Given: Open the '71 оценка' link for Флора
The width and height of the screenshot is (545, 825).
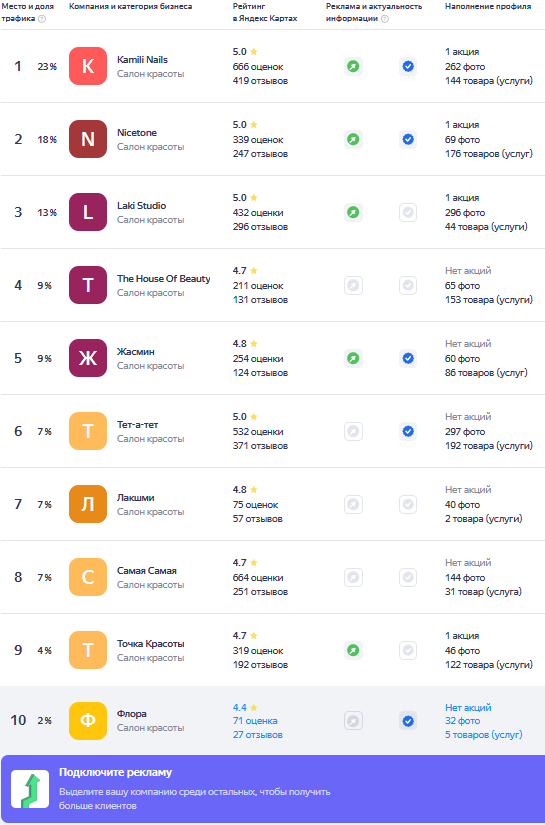Looking at the screenshot, I should click(255, 721).
